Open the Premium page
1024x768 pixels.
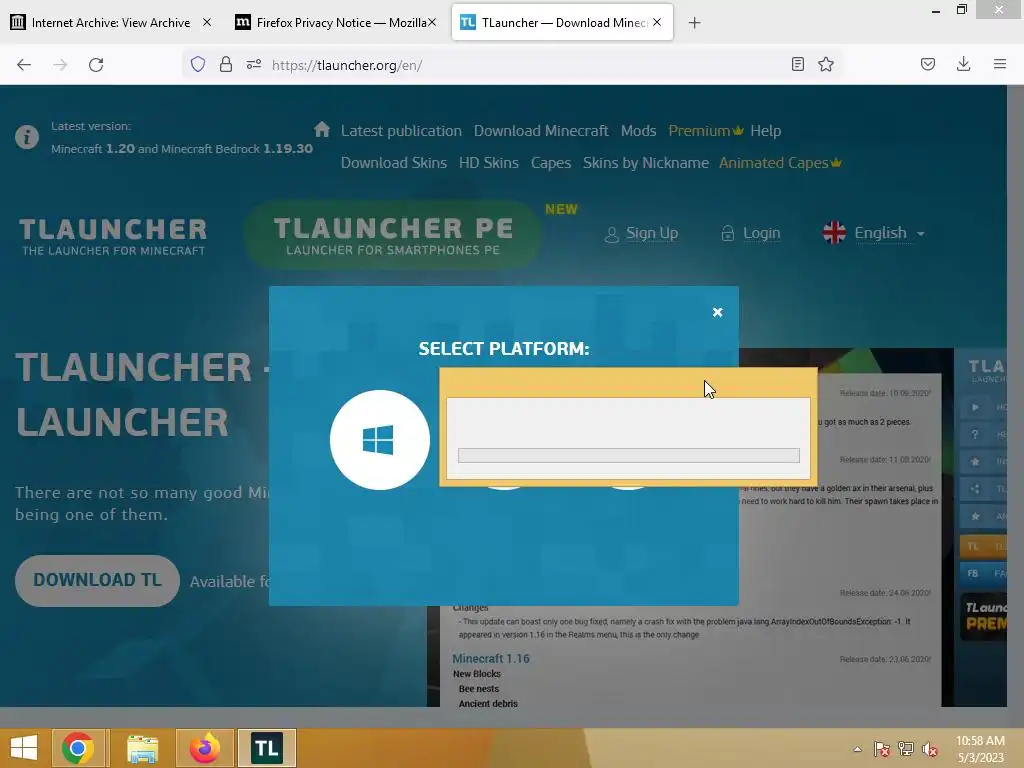(705, 131)
